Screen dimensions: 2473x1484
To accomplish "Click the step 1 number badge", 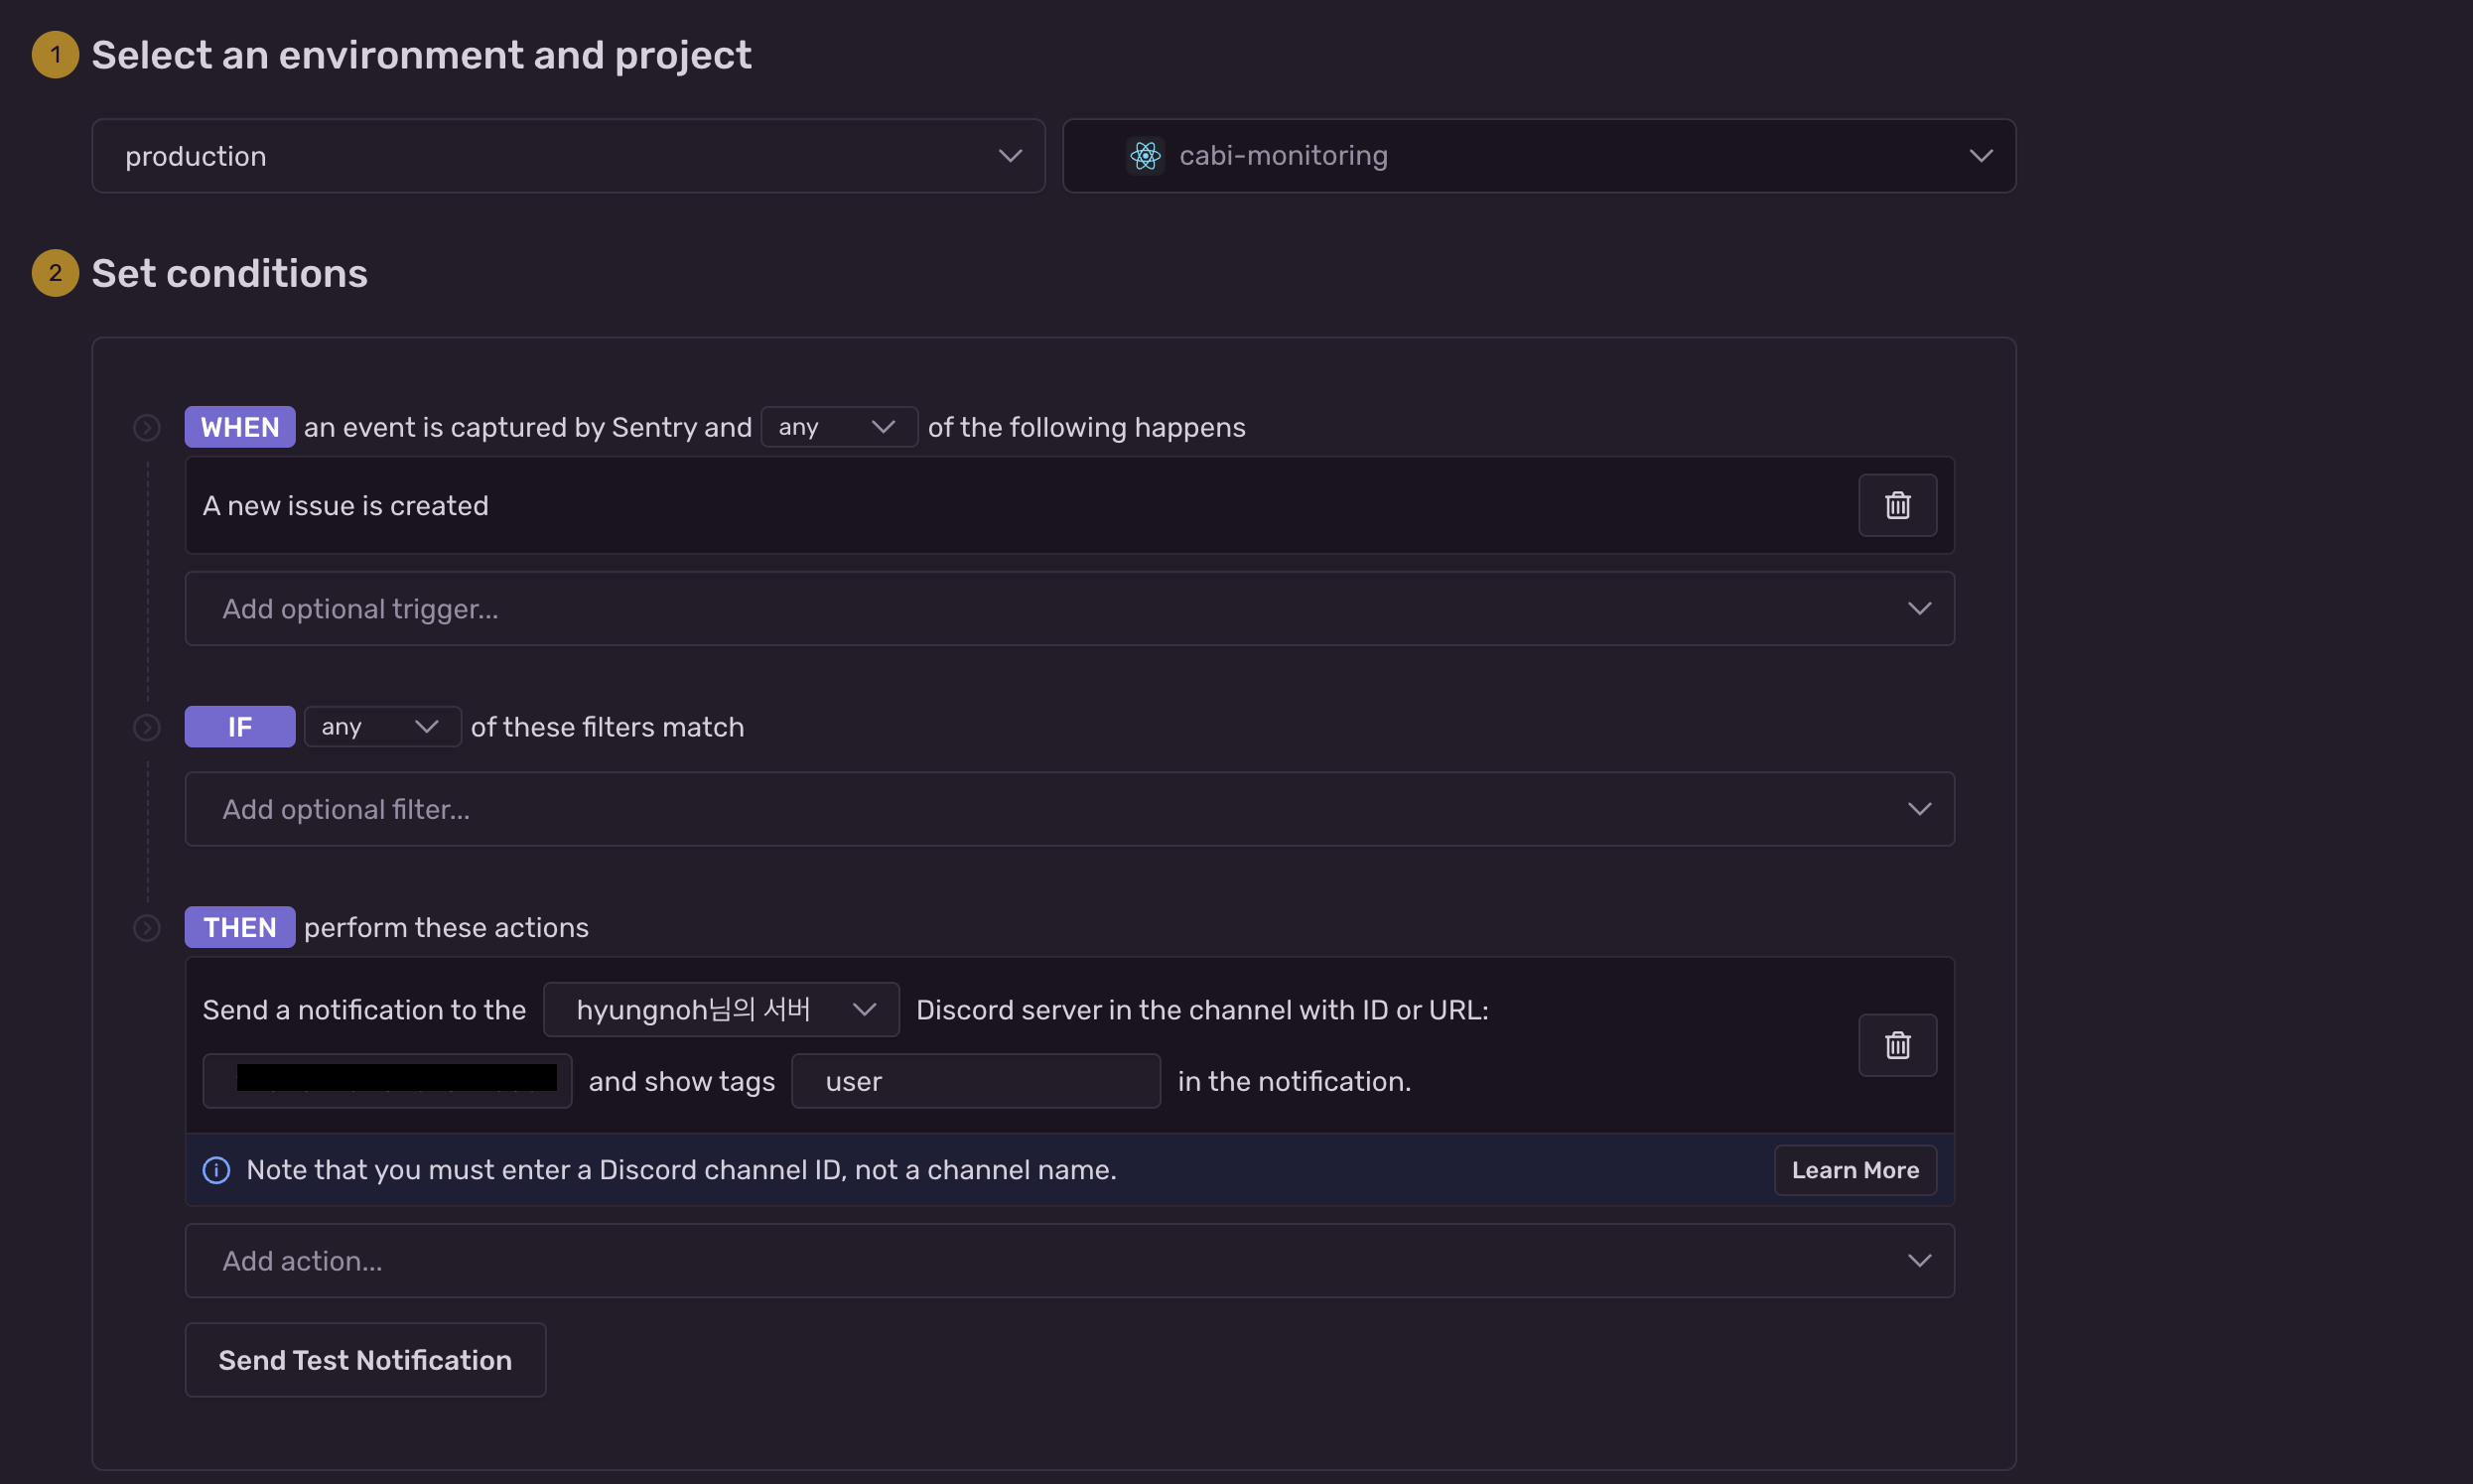I will point(55,55).
